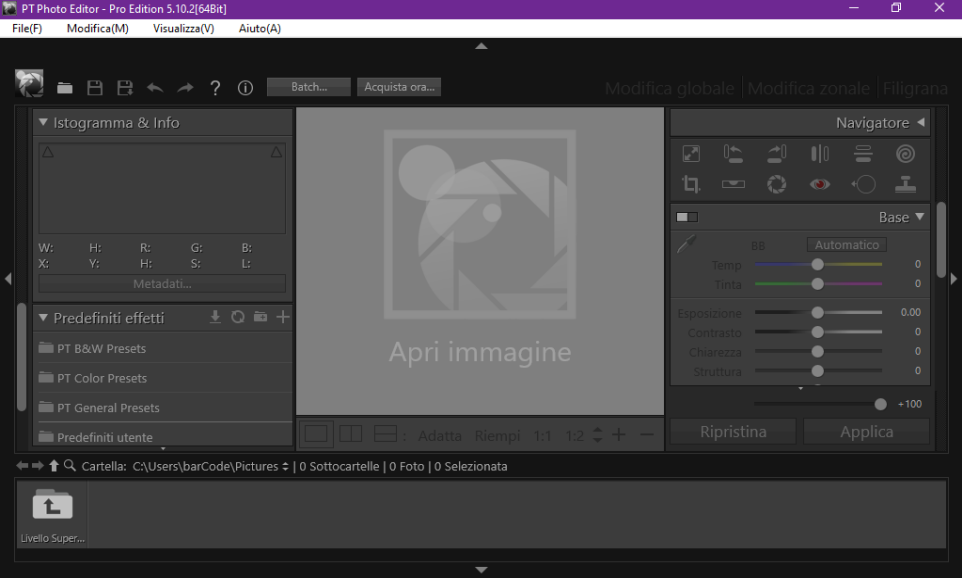This screenshot has height=578, width=962.
Task: Undo the last edit with the back arrow
Action: pyautogui.click(x=155, y=88)
